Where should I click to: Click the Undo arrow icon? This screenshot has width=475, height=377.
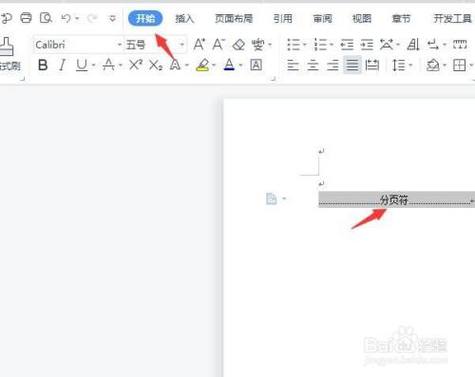(x=66, y=18)
